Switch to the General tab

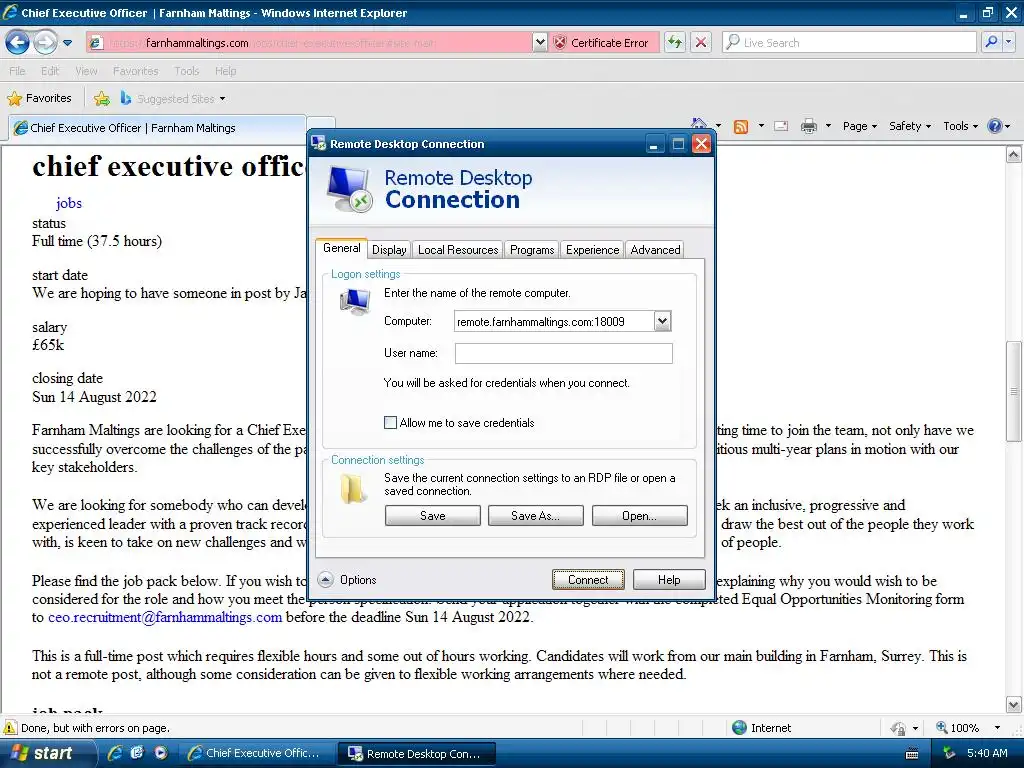[342, 248]
